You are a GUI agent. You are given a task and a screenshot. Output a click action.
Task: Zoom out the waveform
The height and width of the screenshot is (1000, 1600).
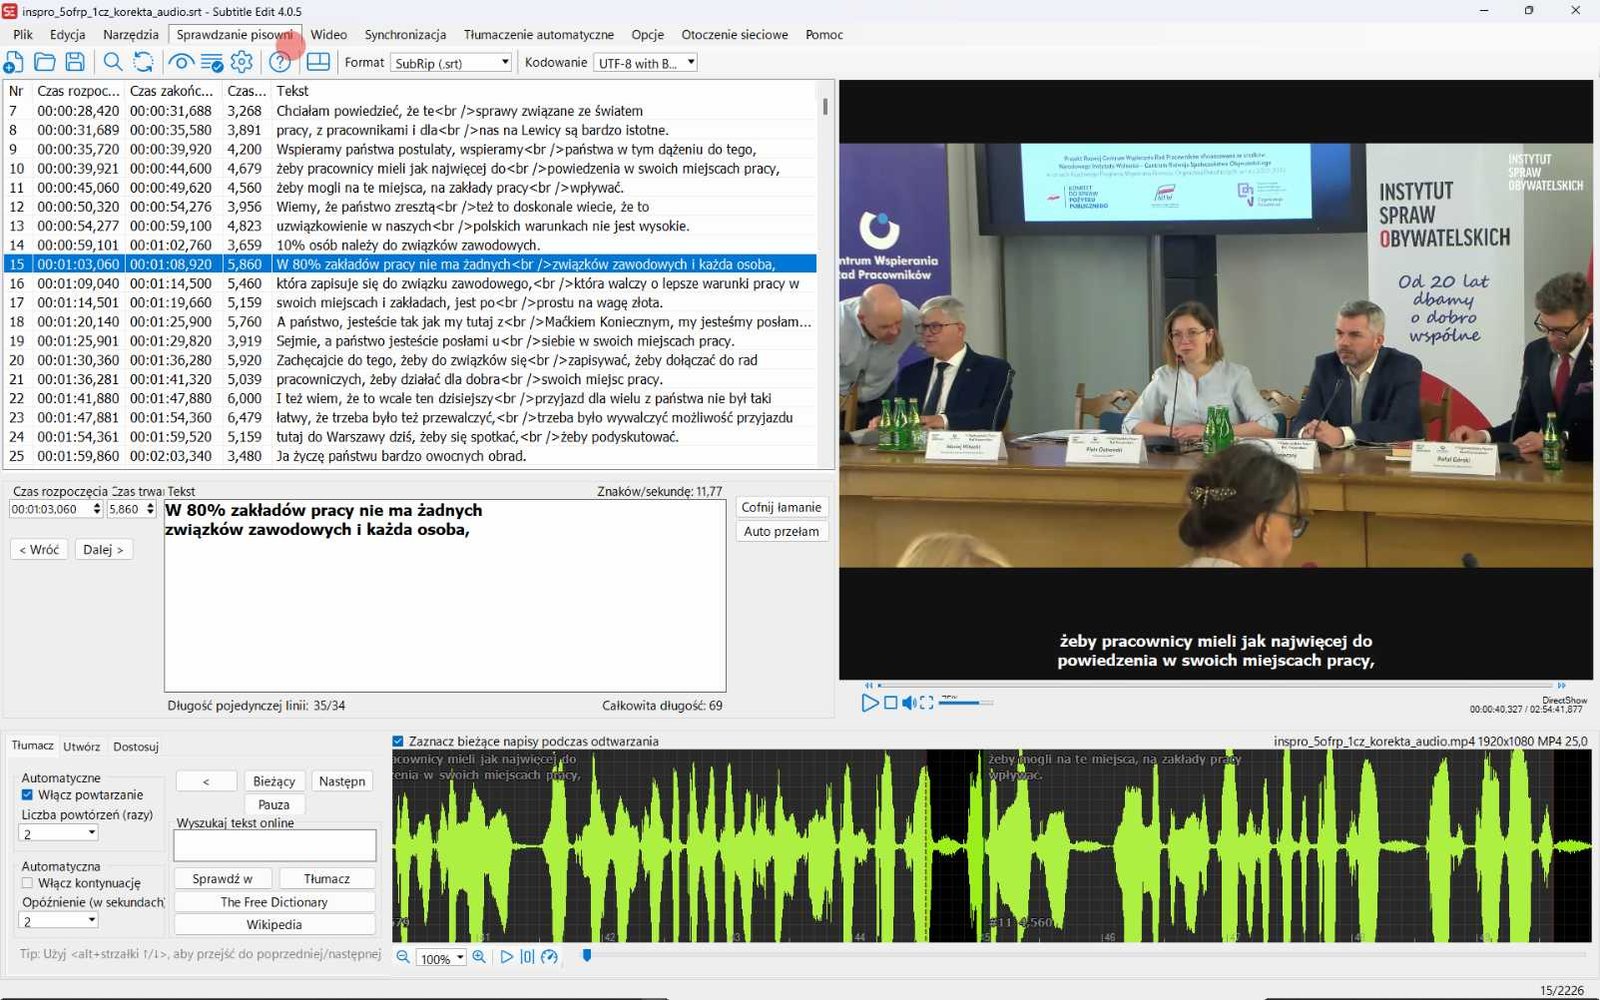[x=403, y=957]
